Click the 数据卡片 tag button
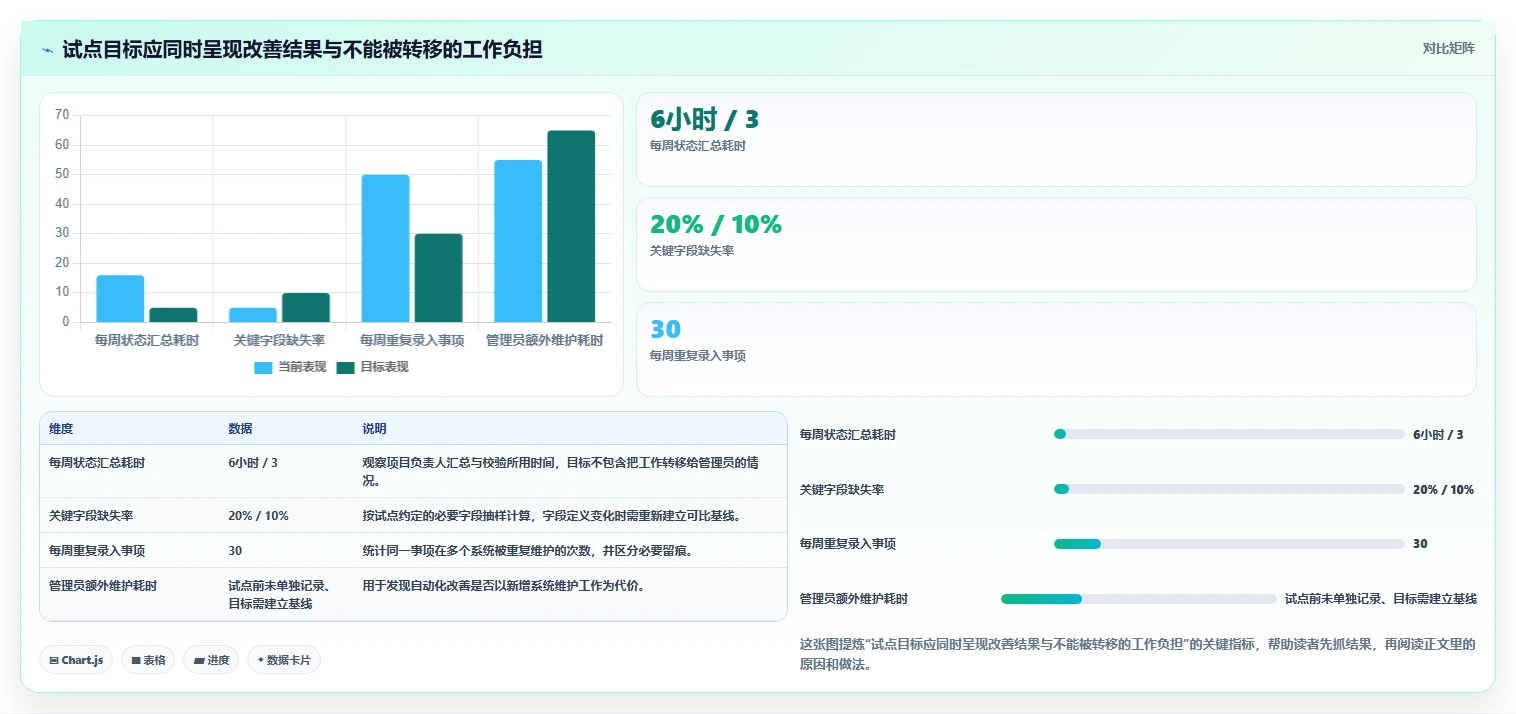The width and height of the screenshot is (1516, 714). click(284, 660)
